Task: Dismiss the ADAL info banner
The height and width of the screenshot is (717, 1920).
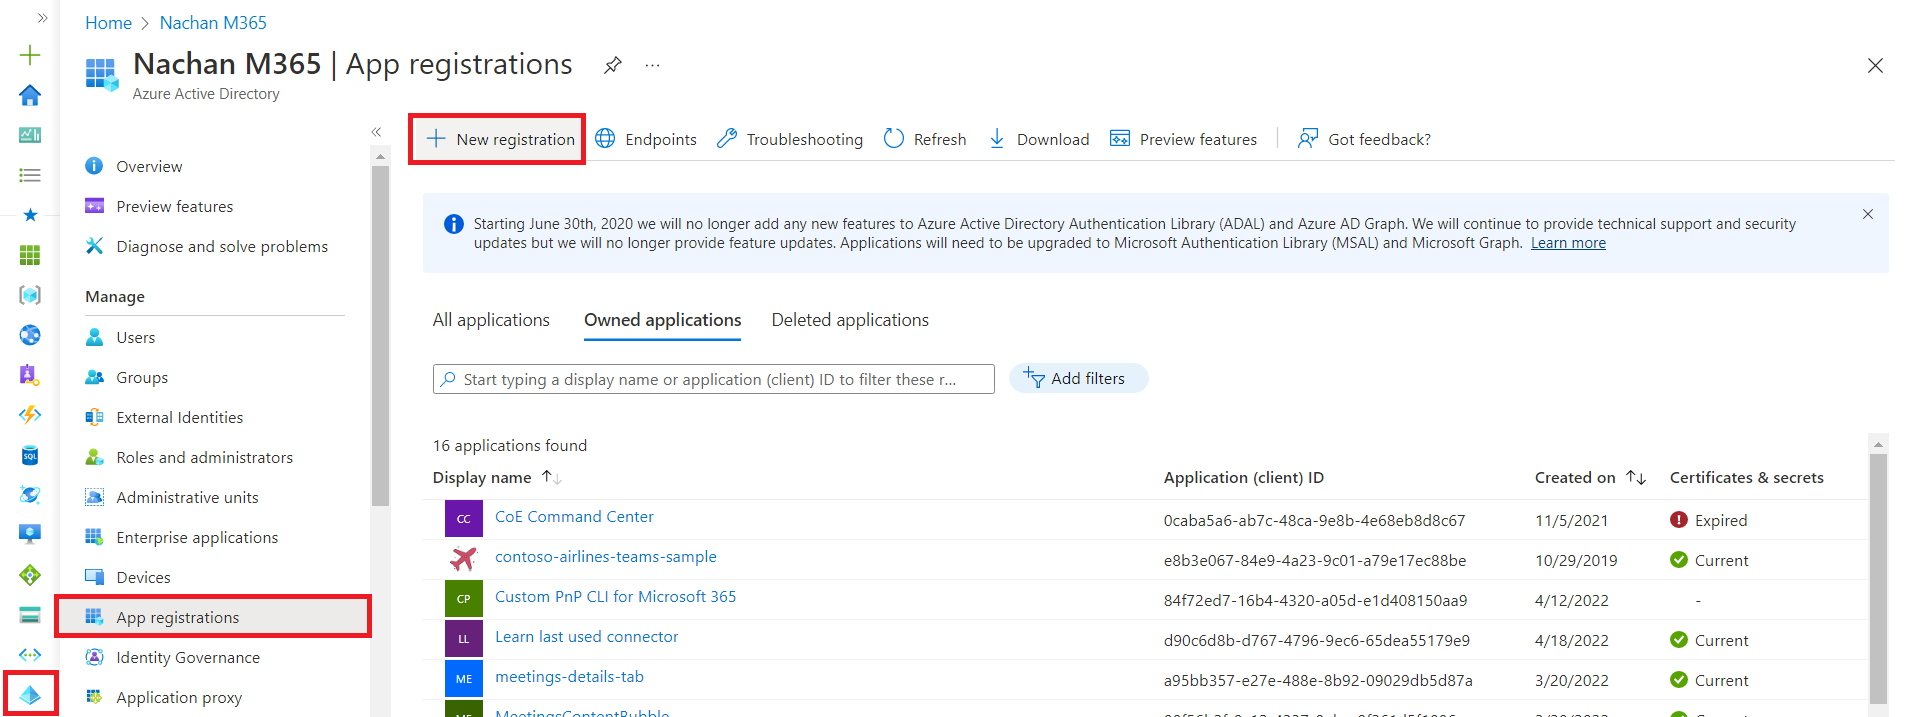Action: pos(1867,214)
